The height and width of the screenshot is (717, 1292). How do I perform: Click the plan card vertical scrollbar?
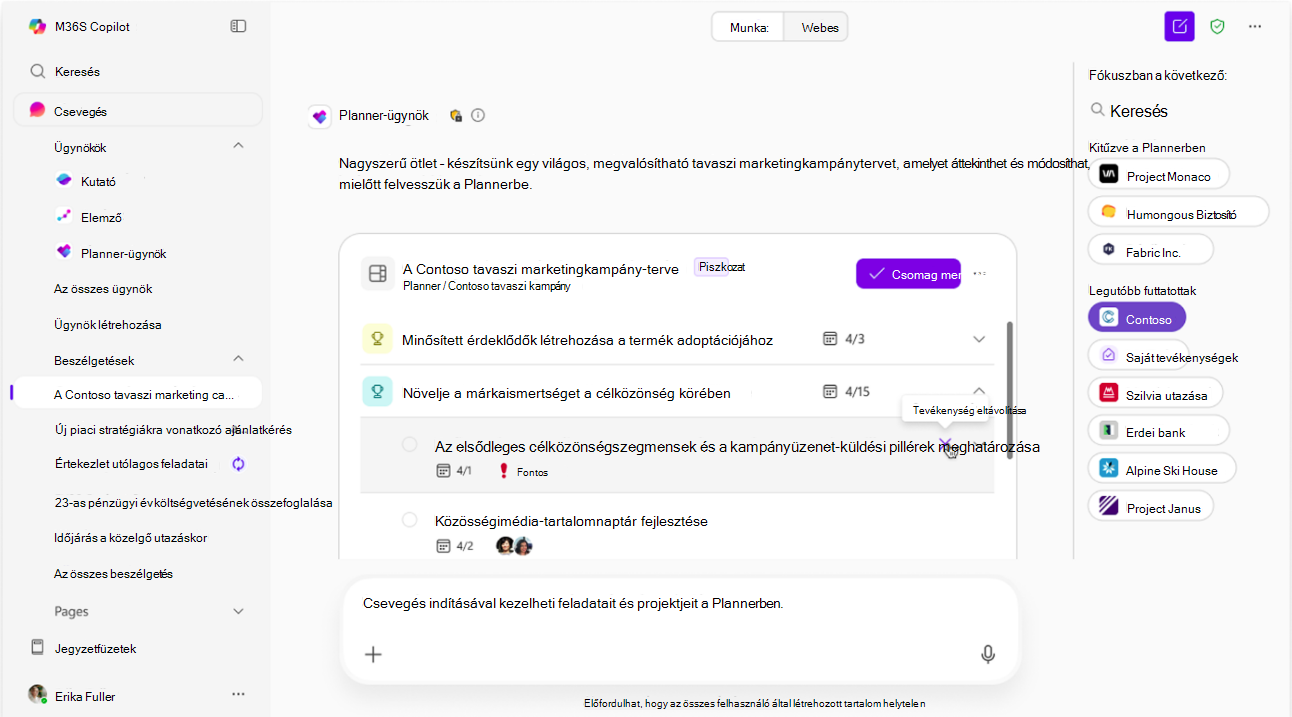pyautogui.click(x=1009, y=390)
